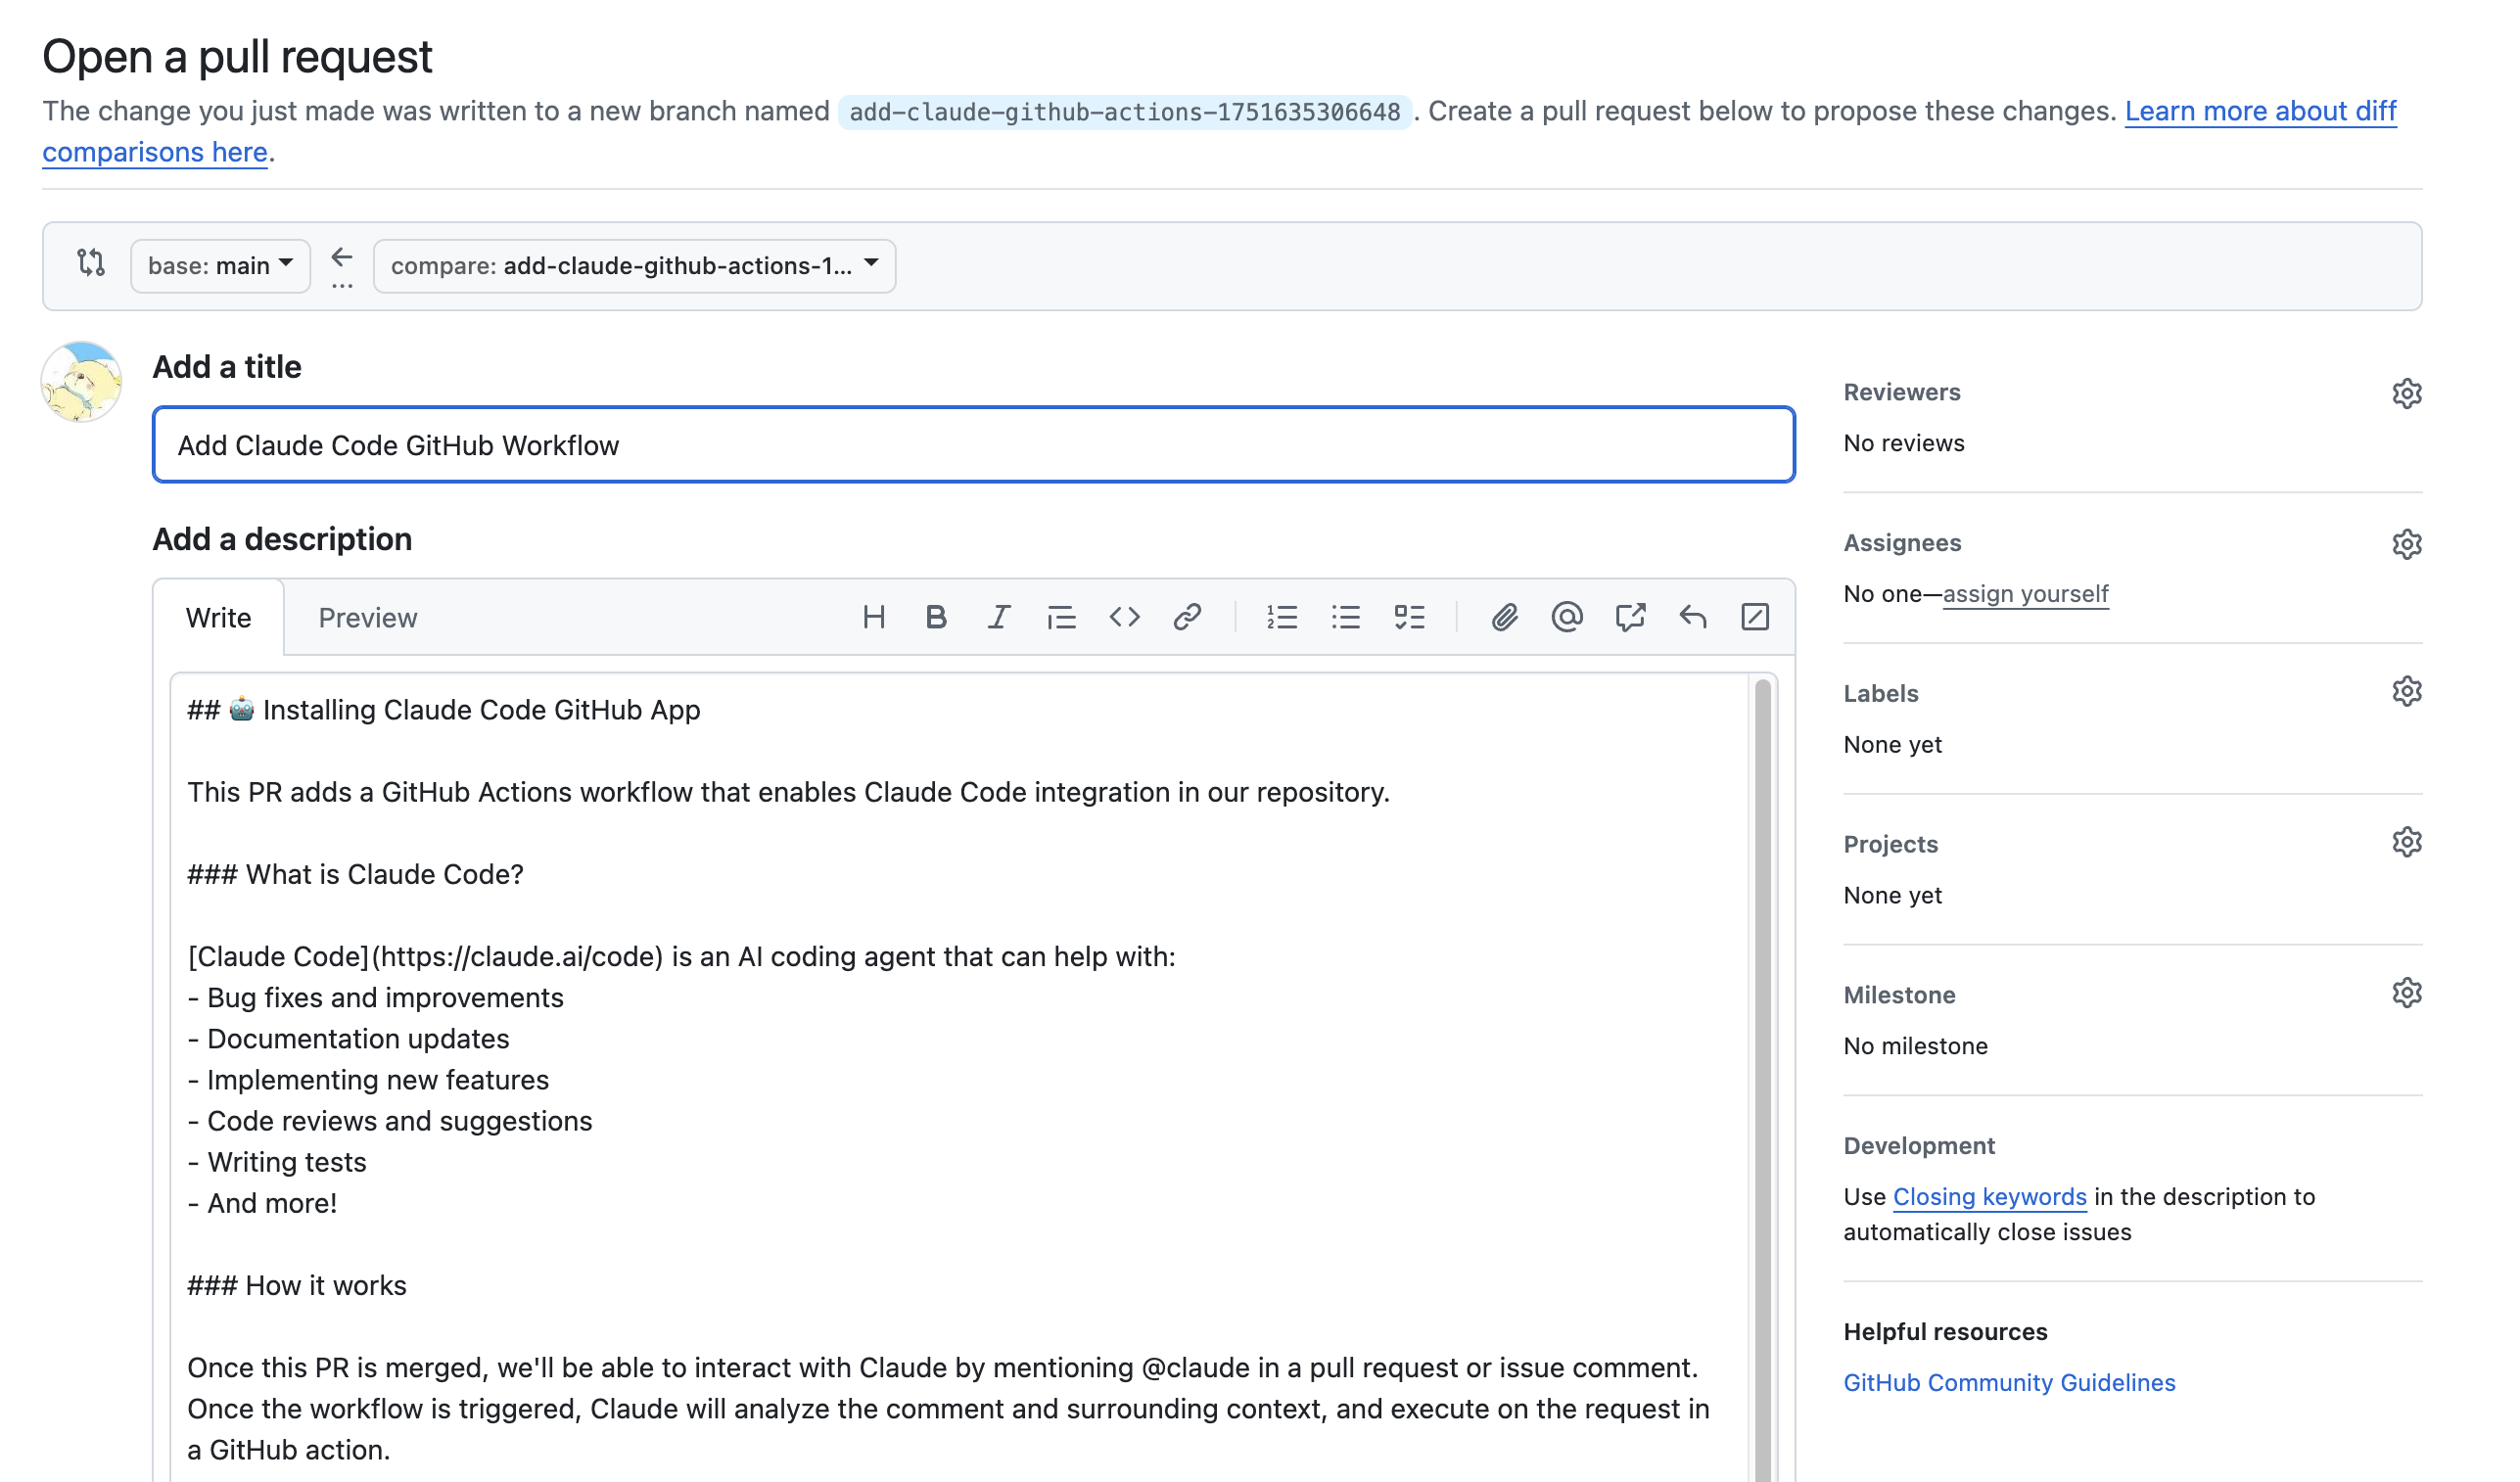This screenshot has width=2520, height=1482.
Task: Click the '- Bug fixes and improvements' line
Action: coord(375,998)
